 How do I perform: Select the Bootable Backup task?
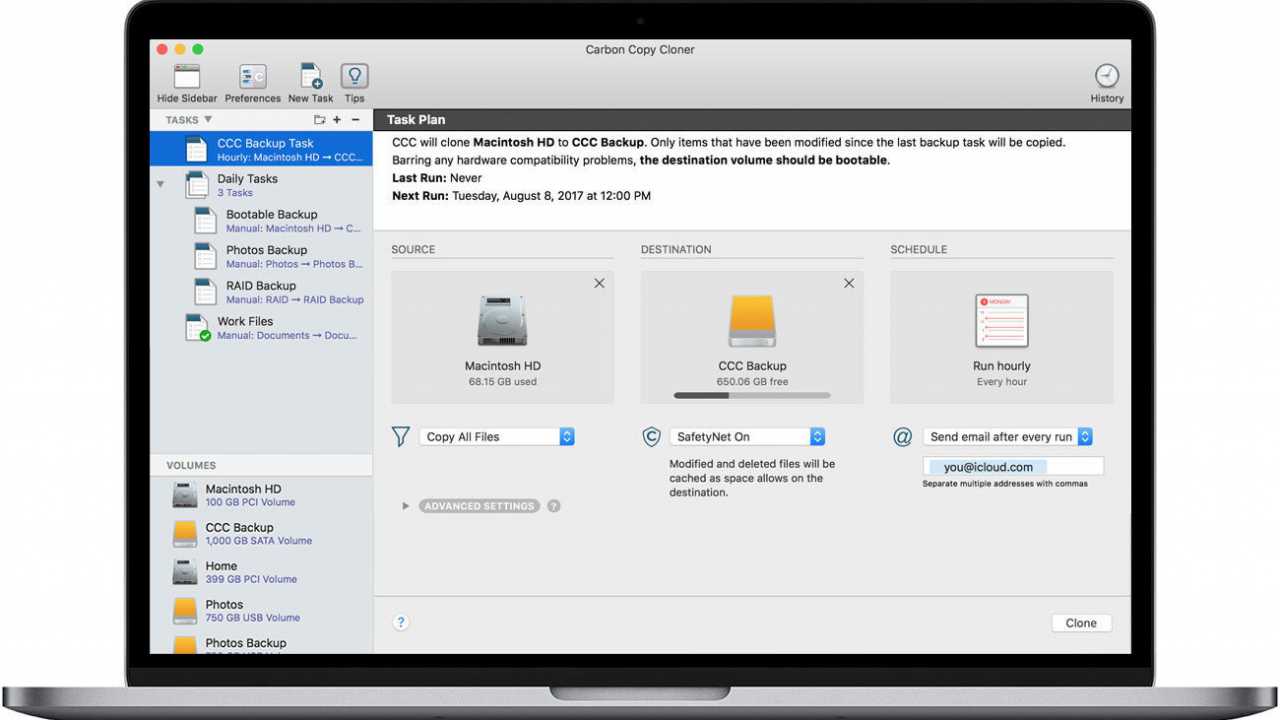261,221
